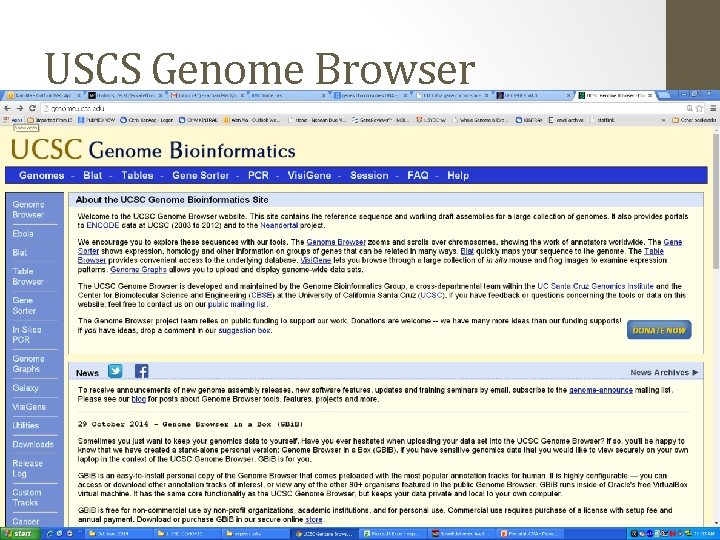Screen dimensions: 720x540
Task: Open Genome Browser in the left sidebar
Action: (x=28, y=209)
